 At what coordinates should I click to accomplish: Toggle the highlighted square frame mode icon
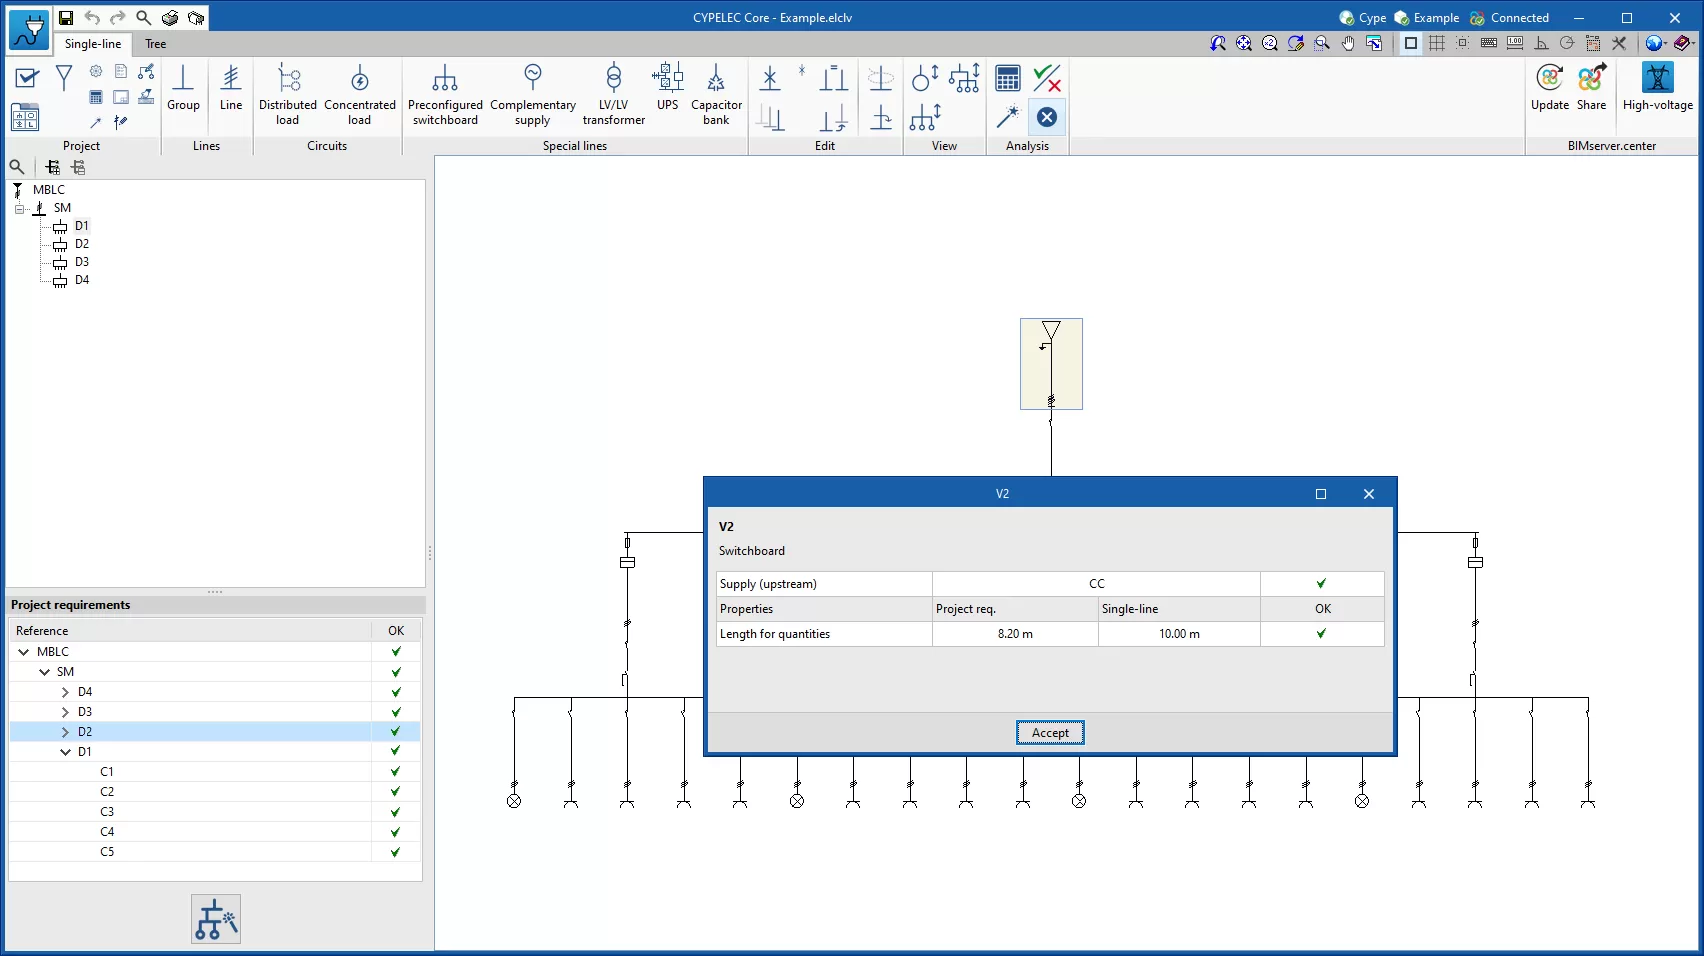[1411, 43]
